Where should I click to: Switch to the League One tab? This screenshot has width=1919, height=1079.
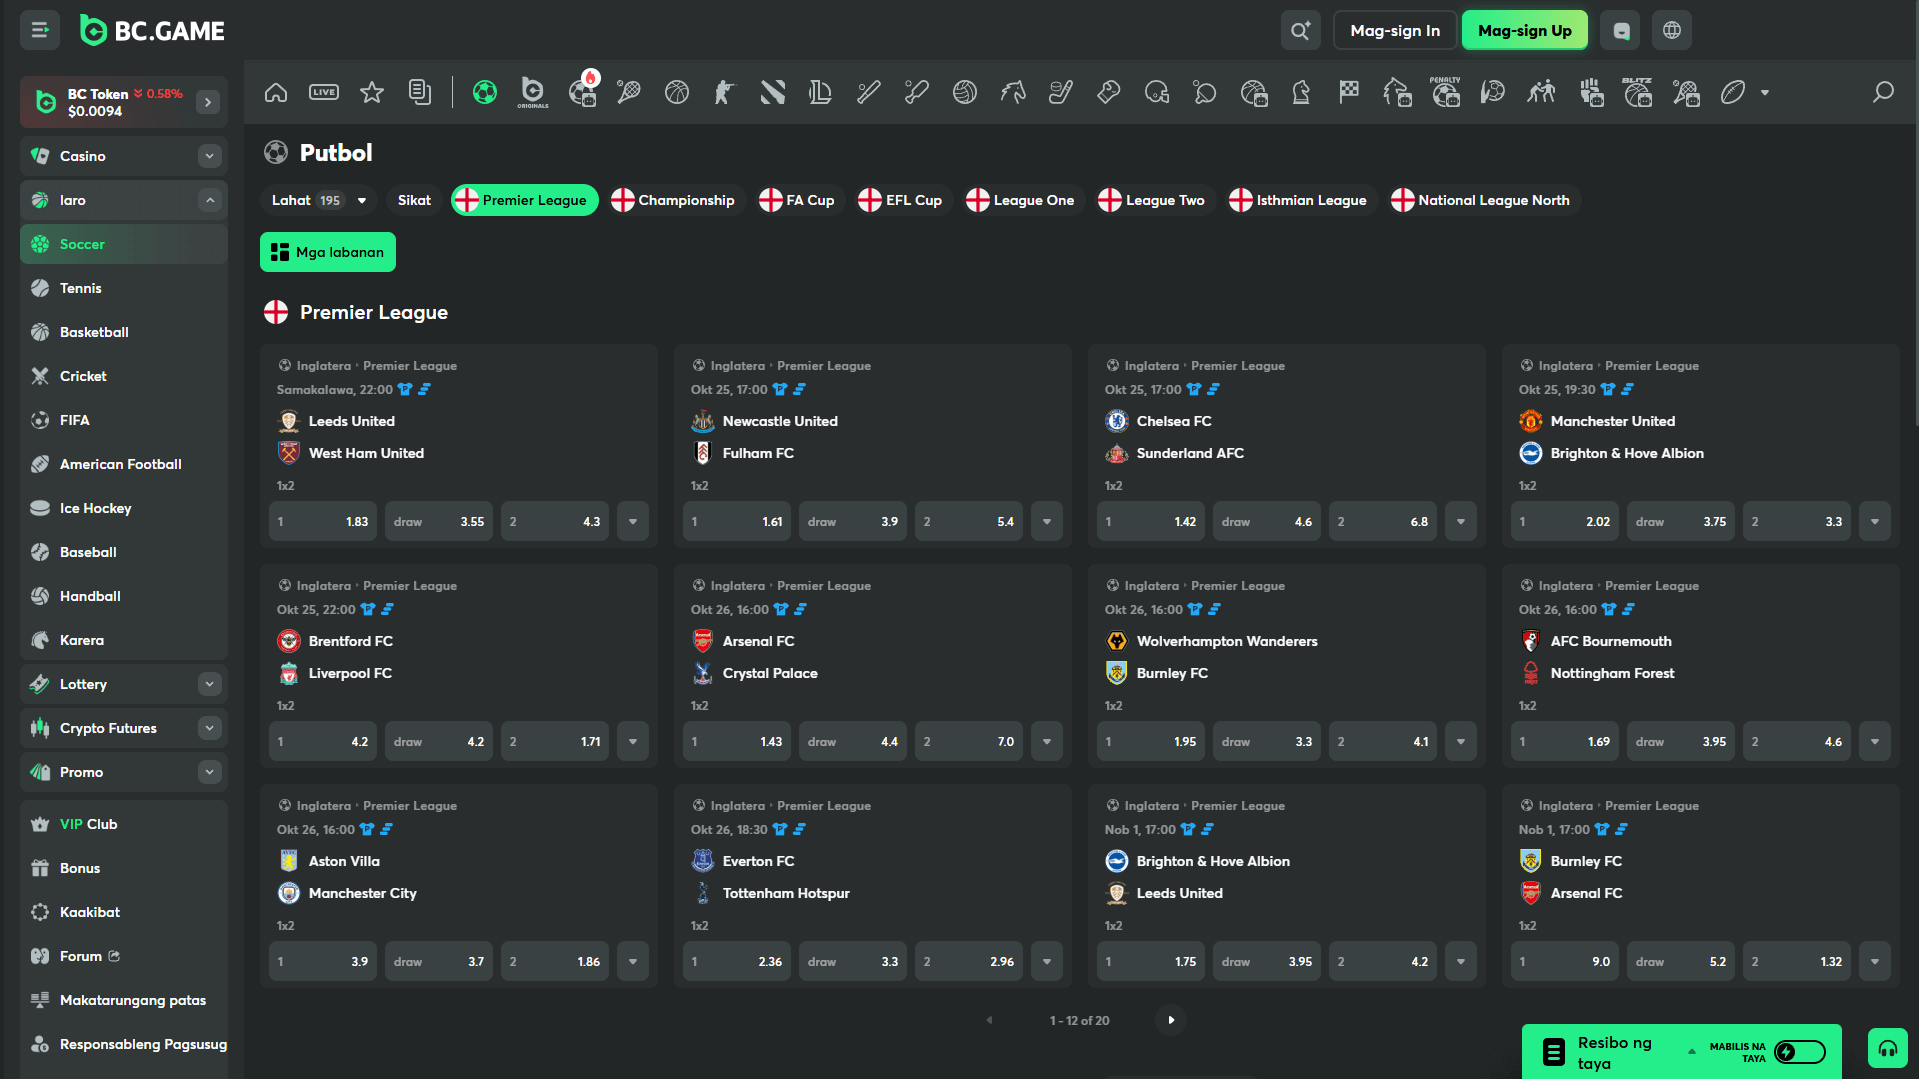click(x=1021, y=200)
